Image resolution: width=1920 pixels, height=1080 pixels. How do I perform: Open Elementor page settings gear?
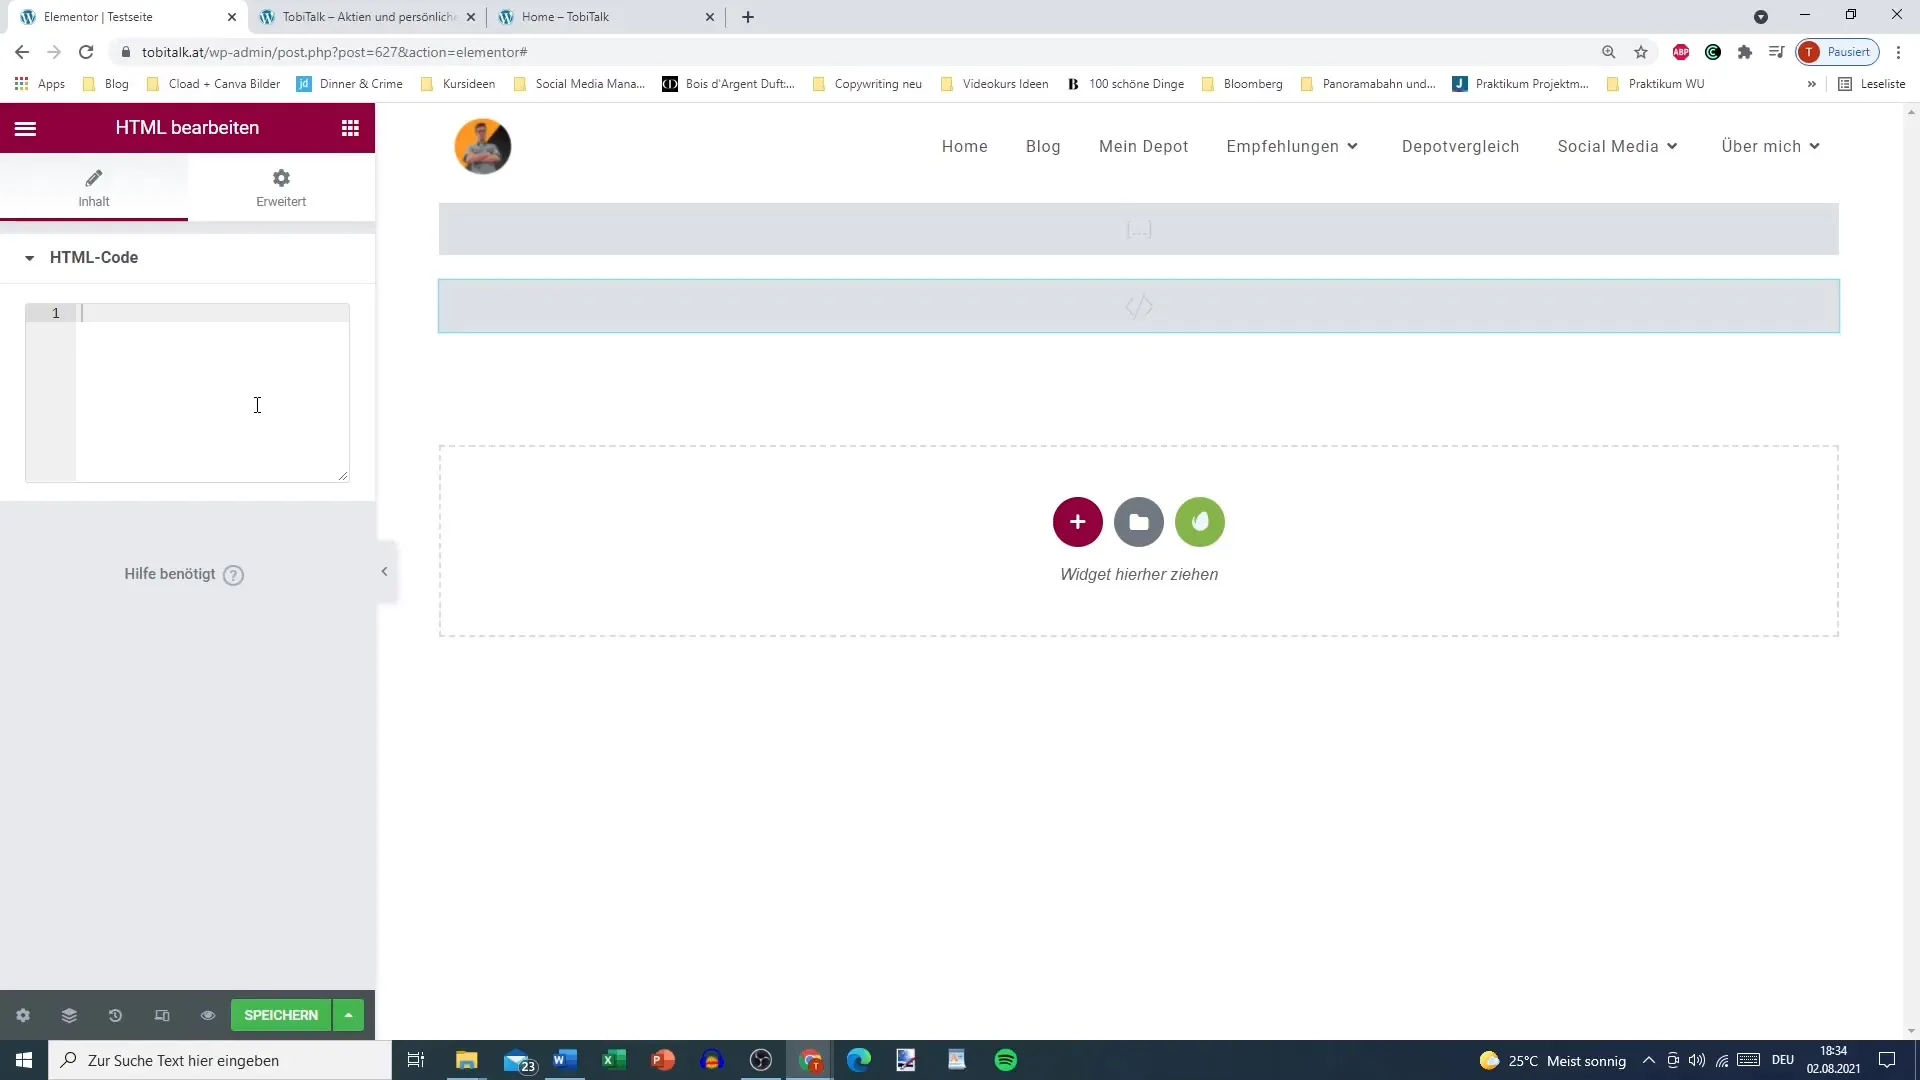[23, 1016]
